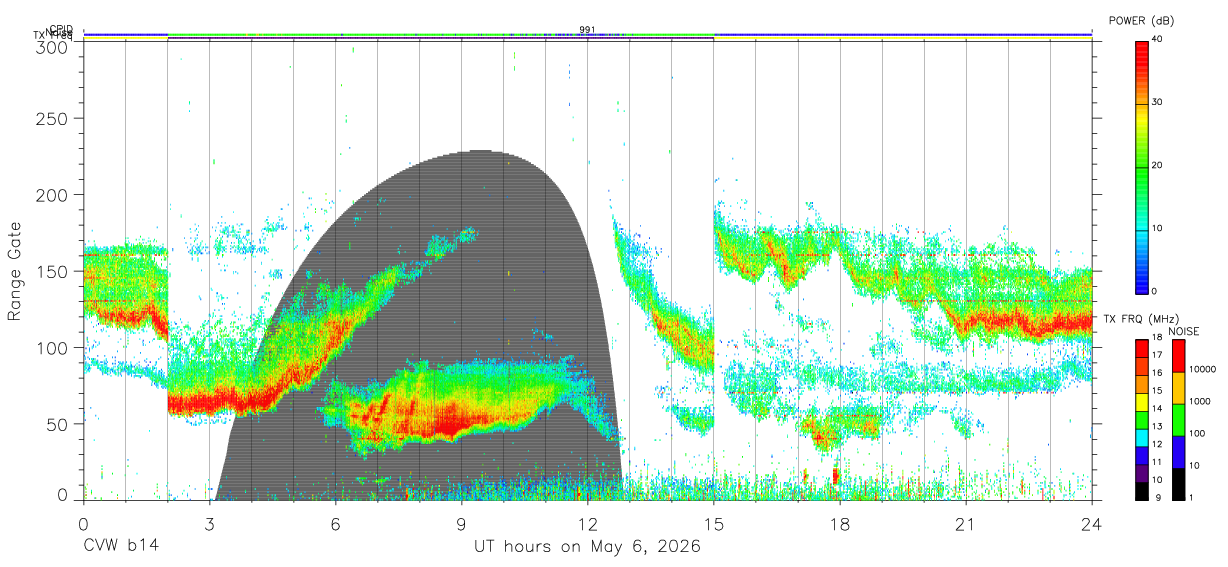Select the NOISE legend title

(x=1182, y=331)
